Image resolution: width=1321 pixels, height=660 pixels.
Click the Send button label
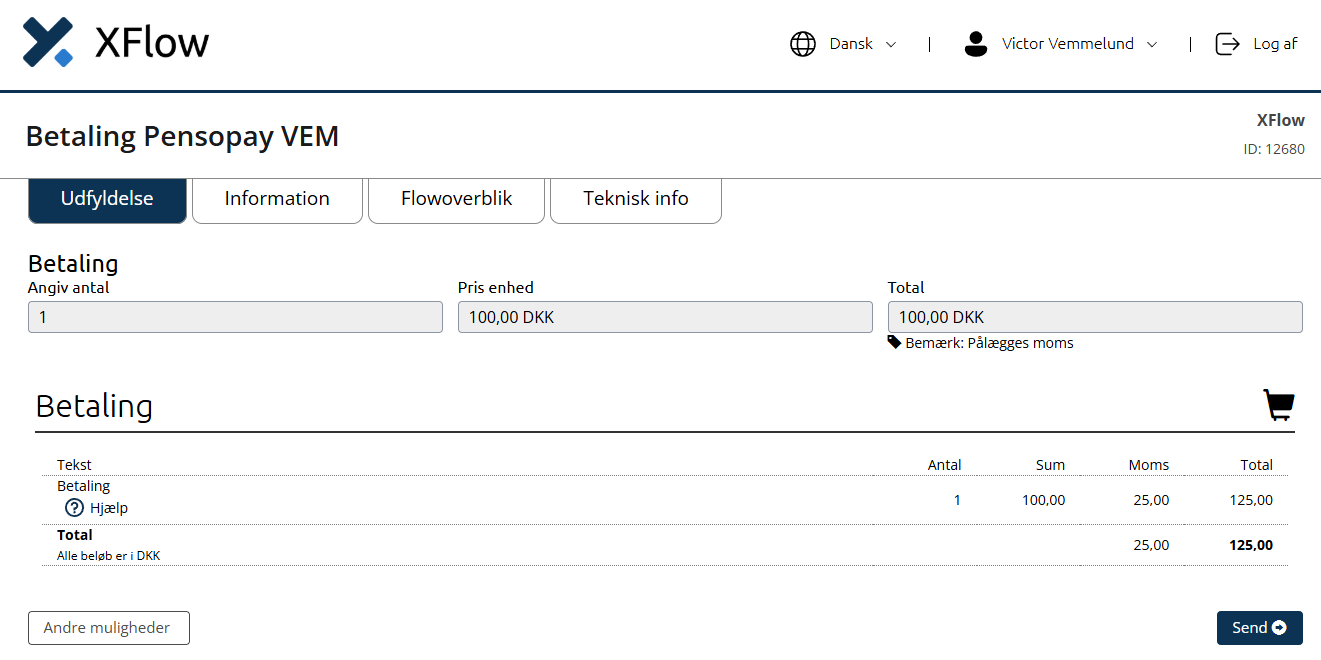click(x=1249, y=628)
